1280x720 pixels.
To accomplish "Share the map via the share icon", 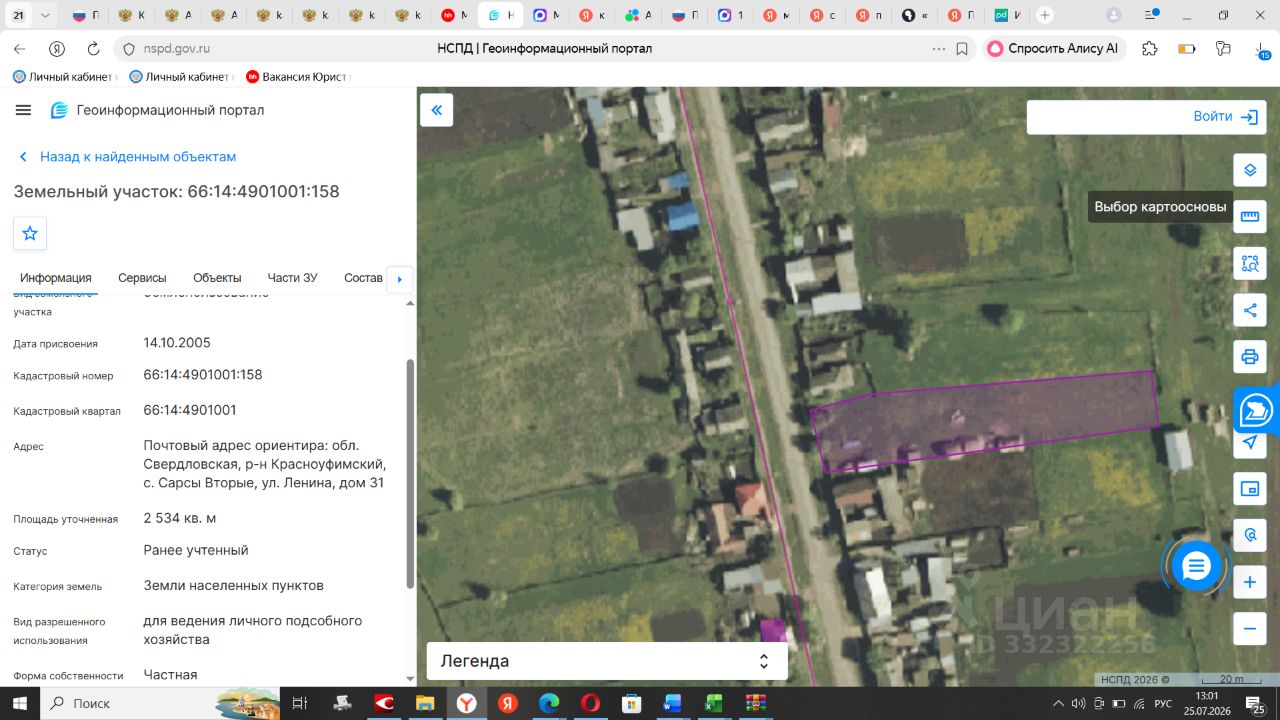I will pyautogui.click(x=1250, y=310).
